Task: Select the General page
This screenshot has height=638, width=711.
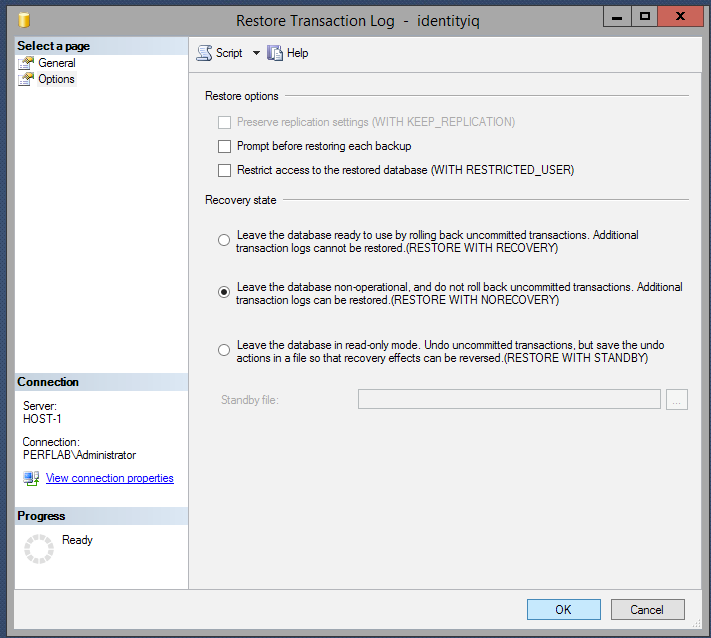Action: click(56, 63)
